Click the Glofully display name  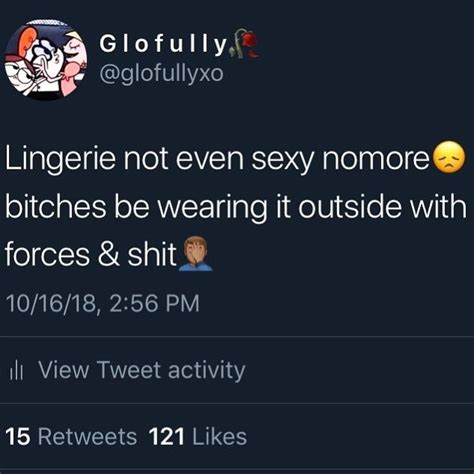(163, 44)
